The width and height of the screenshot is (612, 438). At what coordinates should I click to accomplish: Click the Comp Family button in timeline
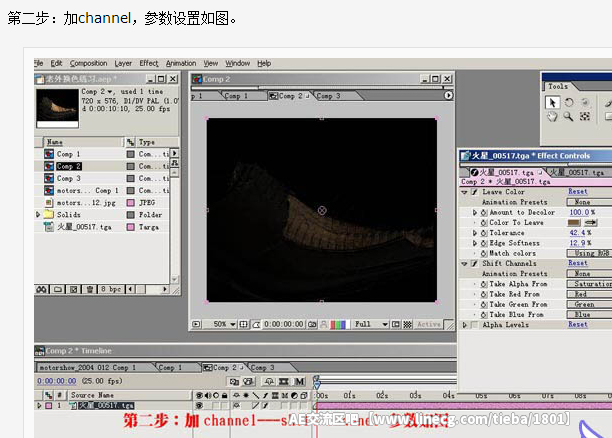pyautogui.click(x=234, y=381)
